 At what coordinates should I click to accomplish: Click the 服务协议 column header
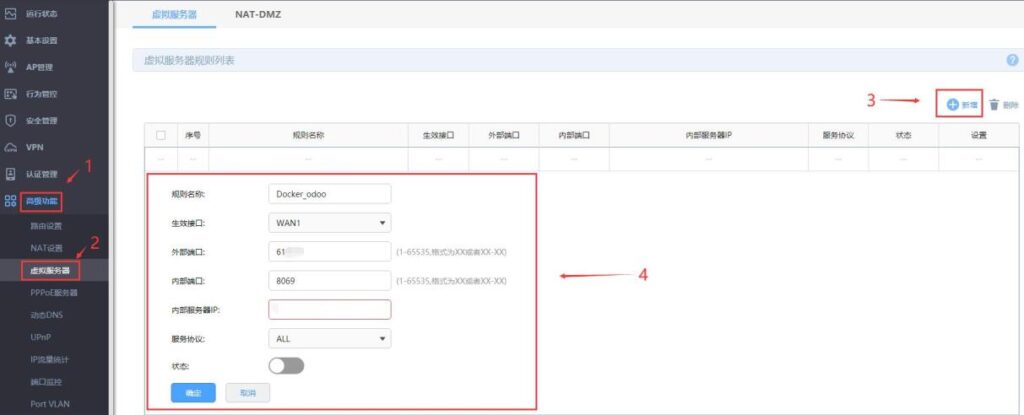[839, 135]
